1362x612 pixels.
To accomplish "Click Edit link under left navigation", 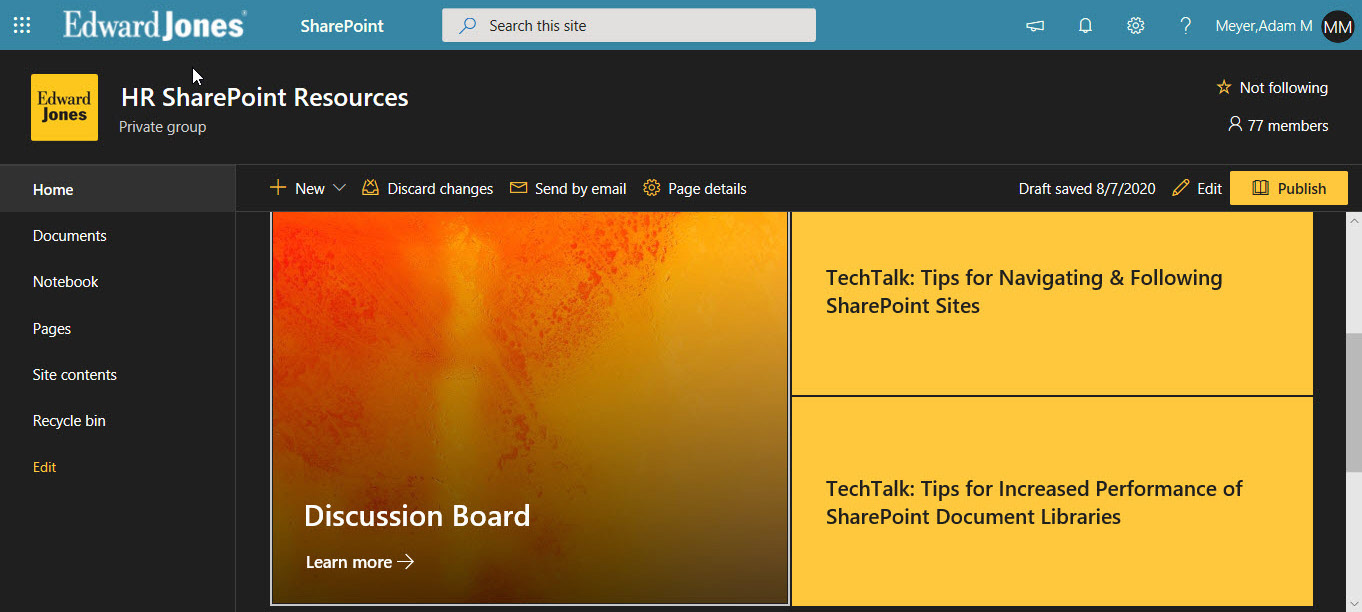I will tap(45, 467).
